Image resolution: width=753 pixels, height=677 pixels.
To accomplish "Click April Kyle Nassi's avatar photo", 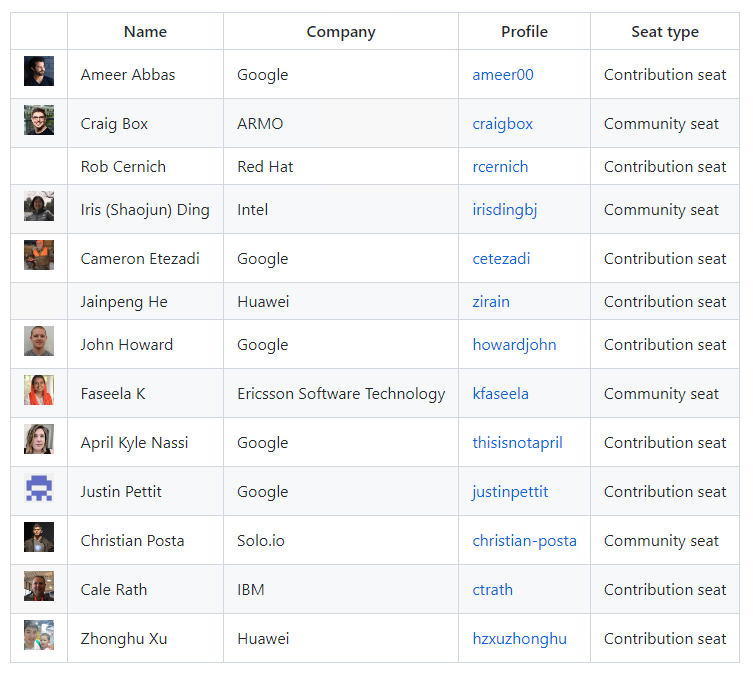I will (x=39, y=439).
